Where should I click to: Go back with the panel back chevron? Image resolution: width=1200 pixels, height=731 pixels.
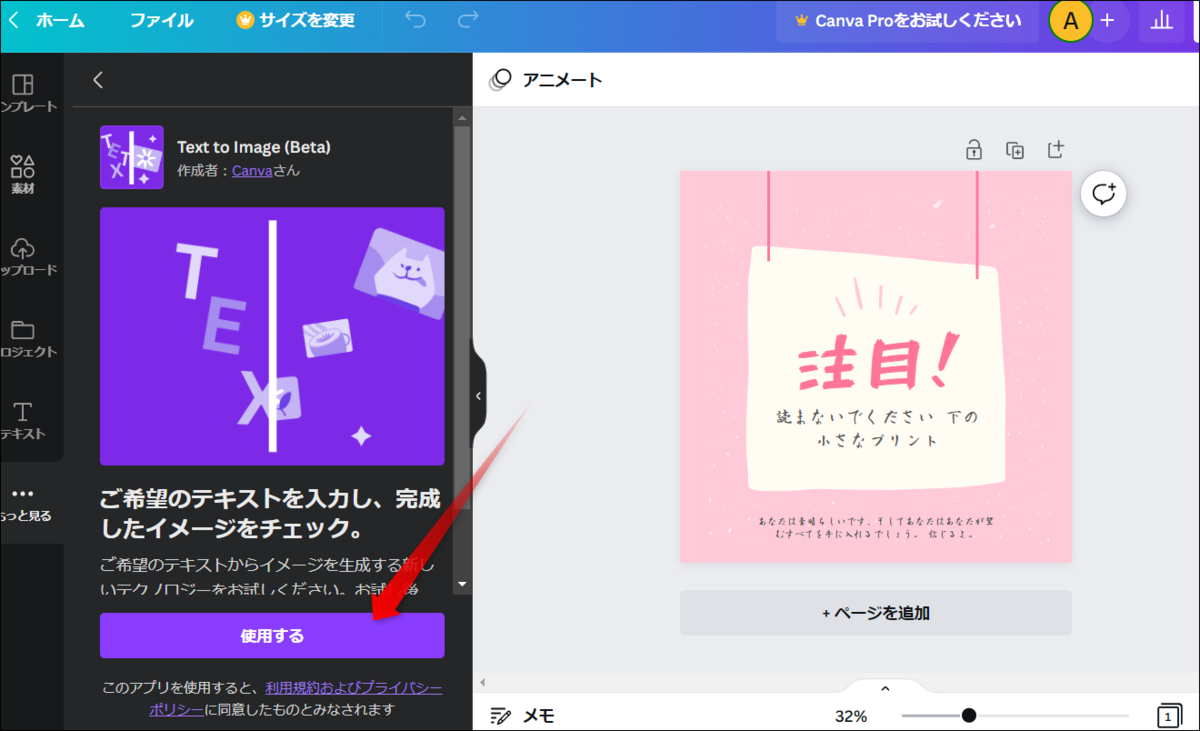(97, 80)
